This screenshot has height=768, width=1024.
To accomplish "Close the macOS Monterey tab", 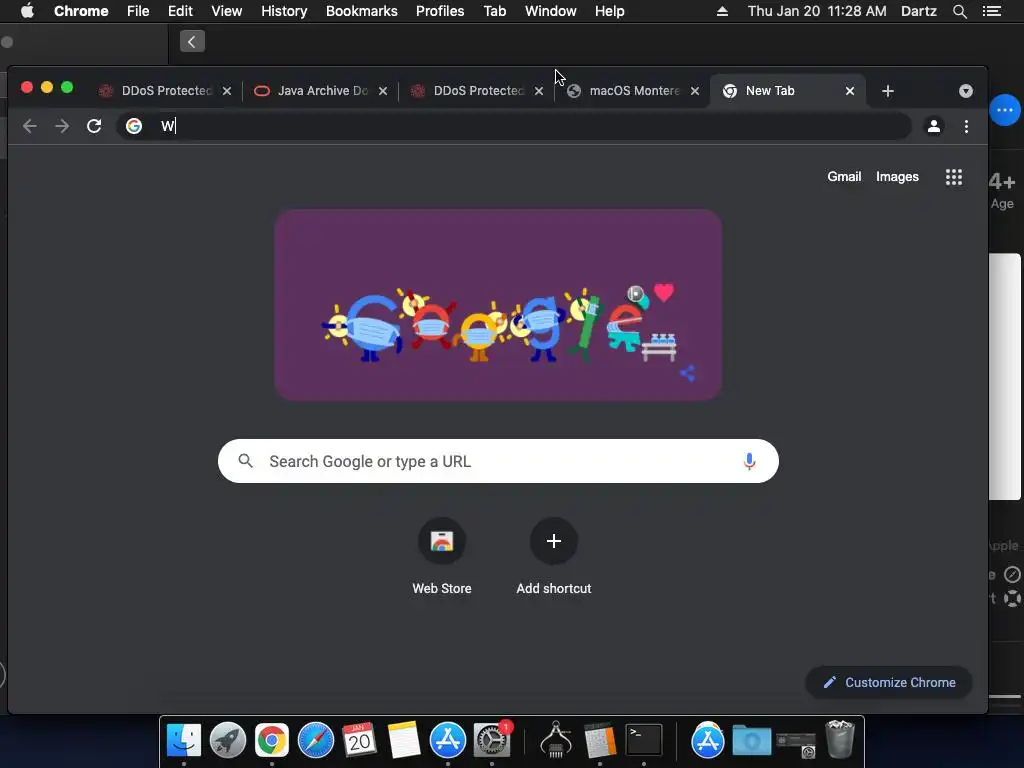I will click(x=695, y=91).
